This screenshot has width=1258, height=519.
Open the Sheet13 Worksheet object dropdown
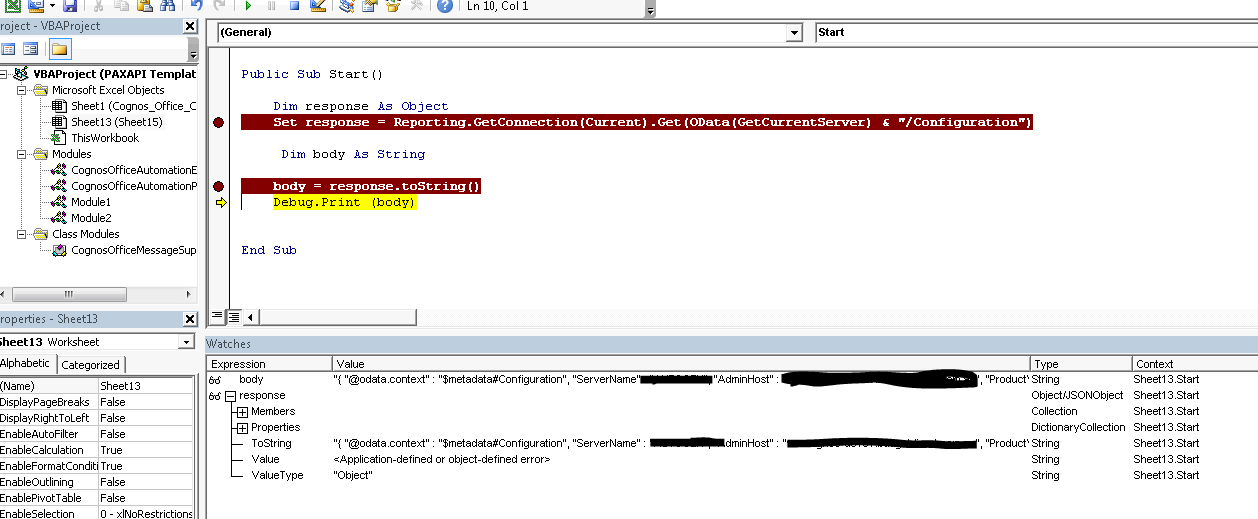[x=187, y=342]
